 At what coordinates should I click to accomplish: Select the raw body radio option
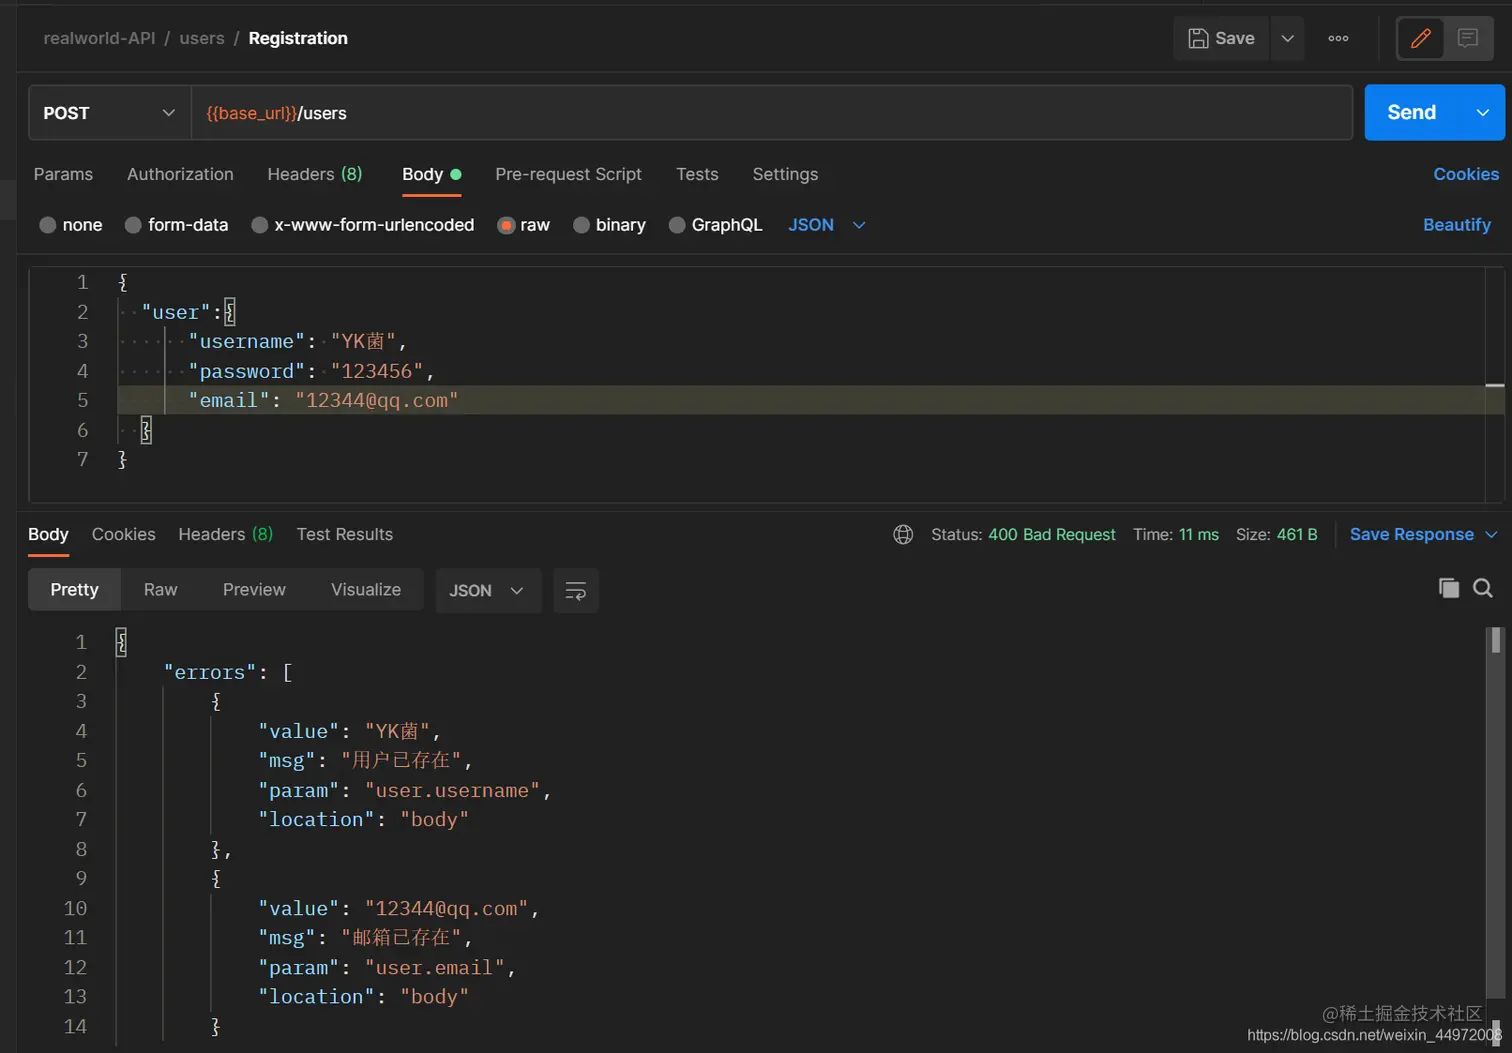coord(506,225)
